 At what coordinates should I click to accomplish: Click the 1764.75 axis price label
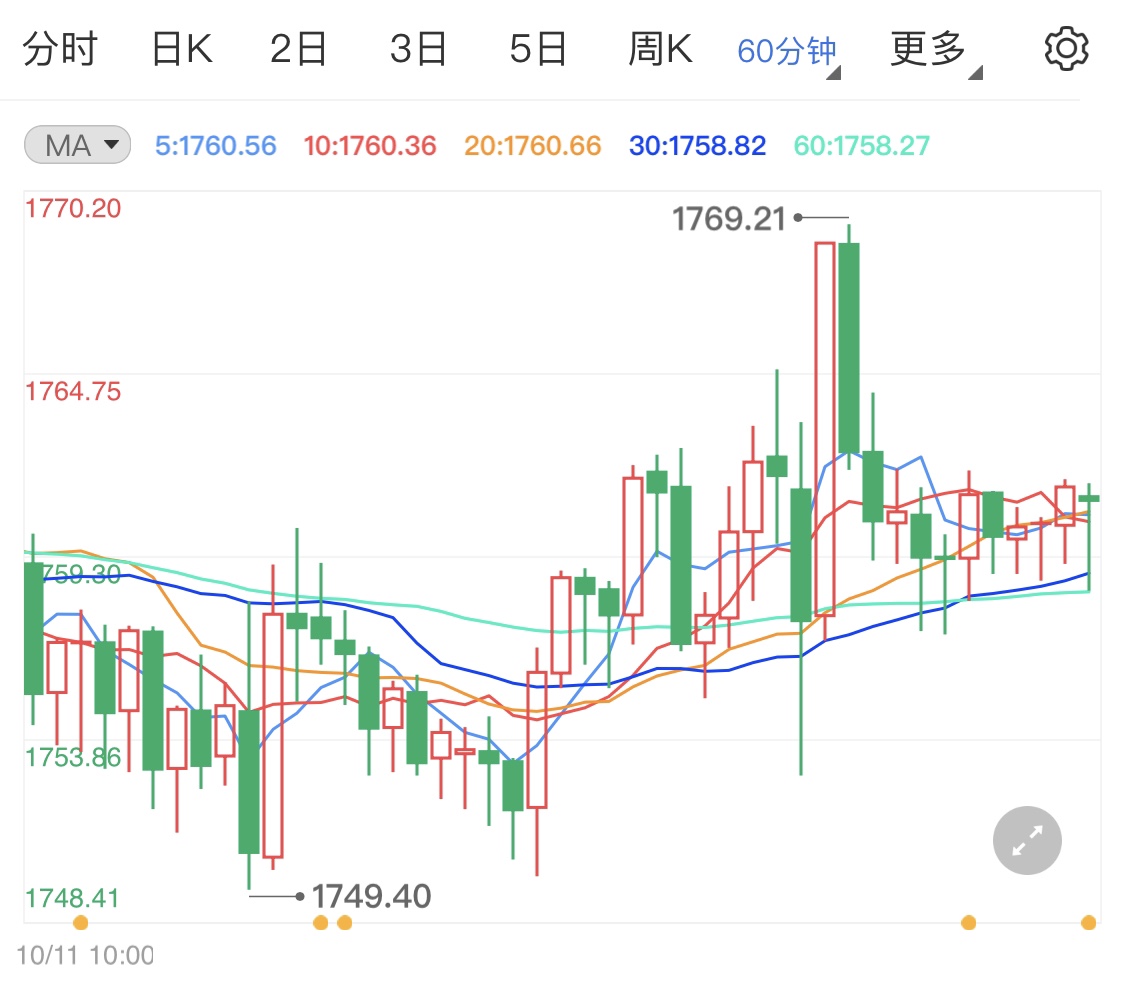[73, 392]
